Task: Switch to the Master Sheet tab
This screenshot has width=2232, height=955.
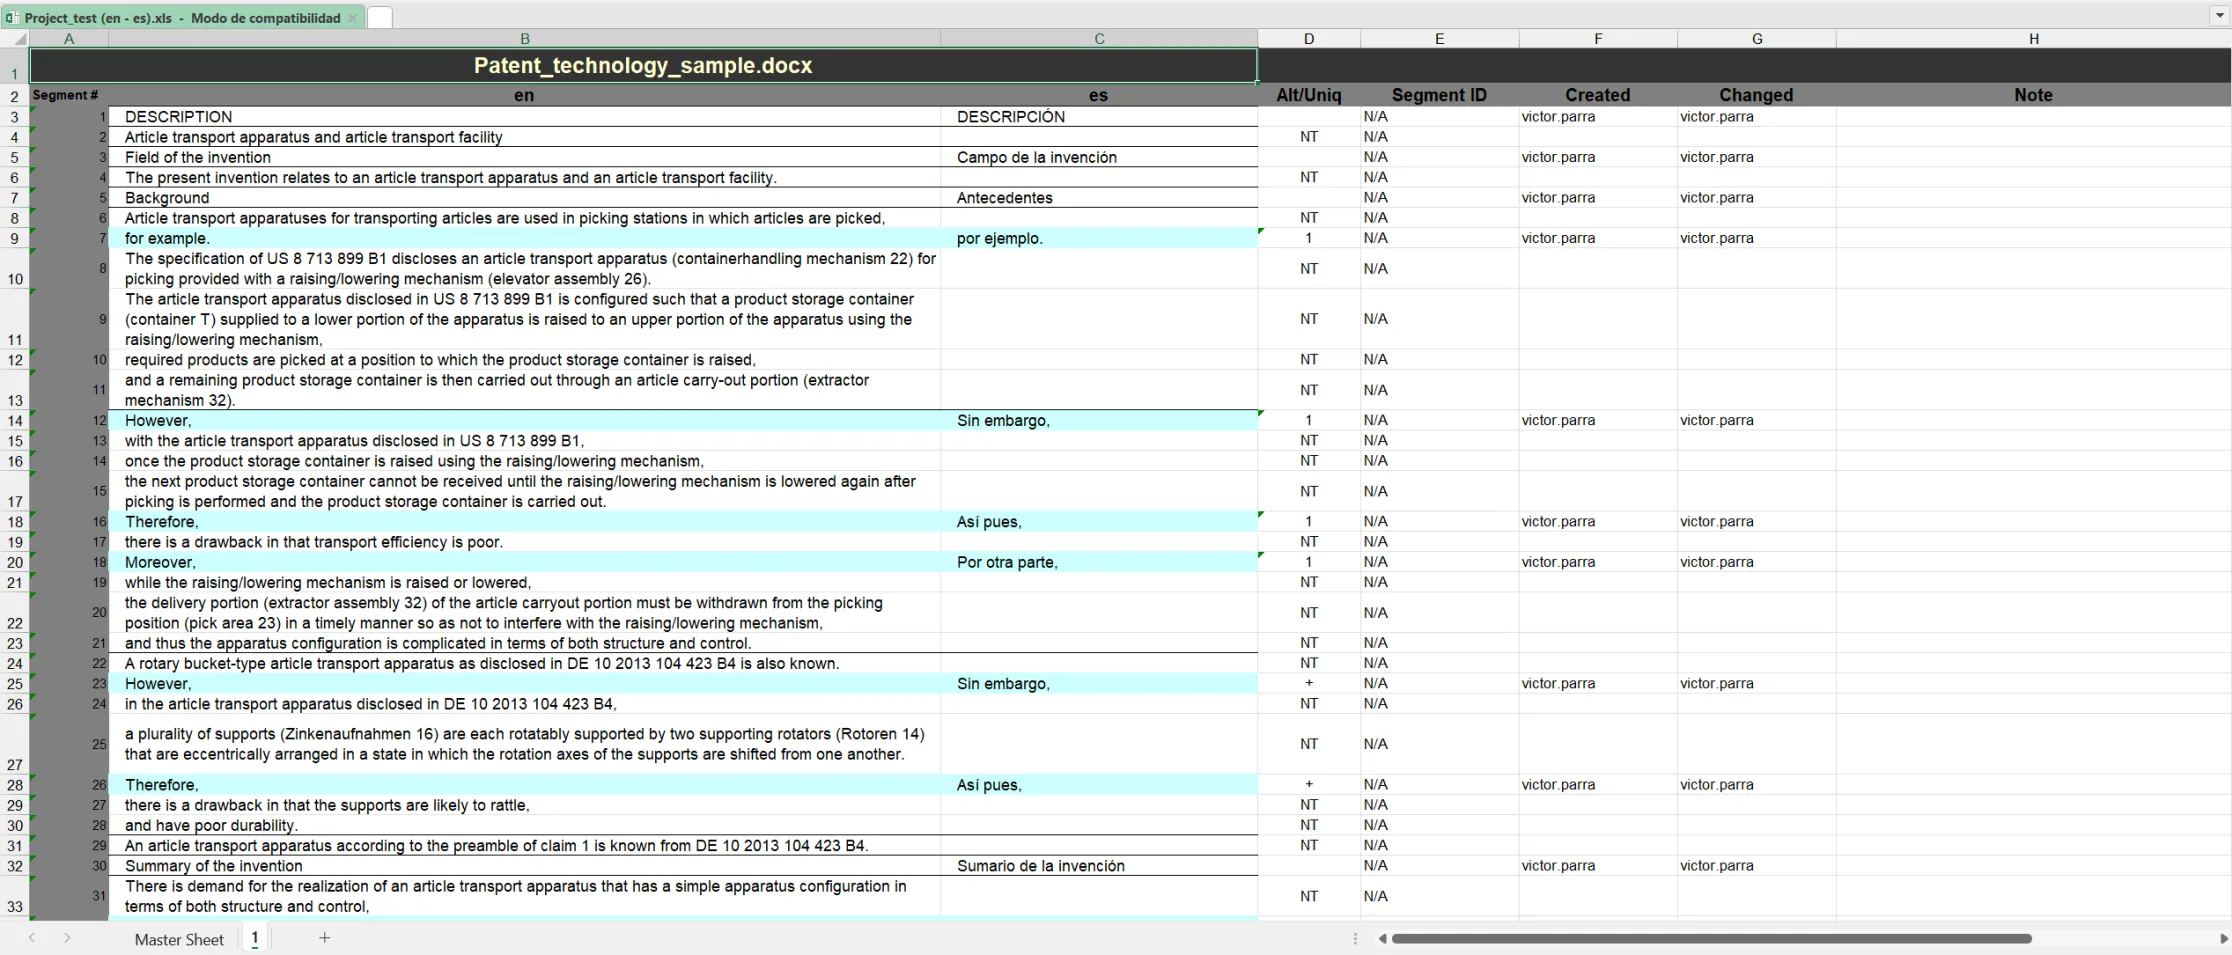Action: [179, 939]
